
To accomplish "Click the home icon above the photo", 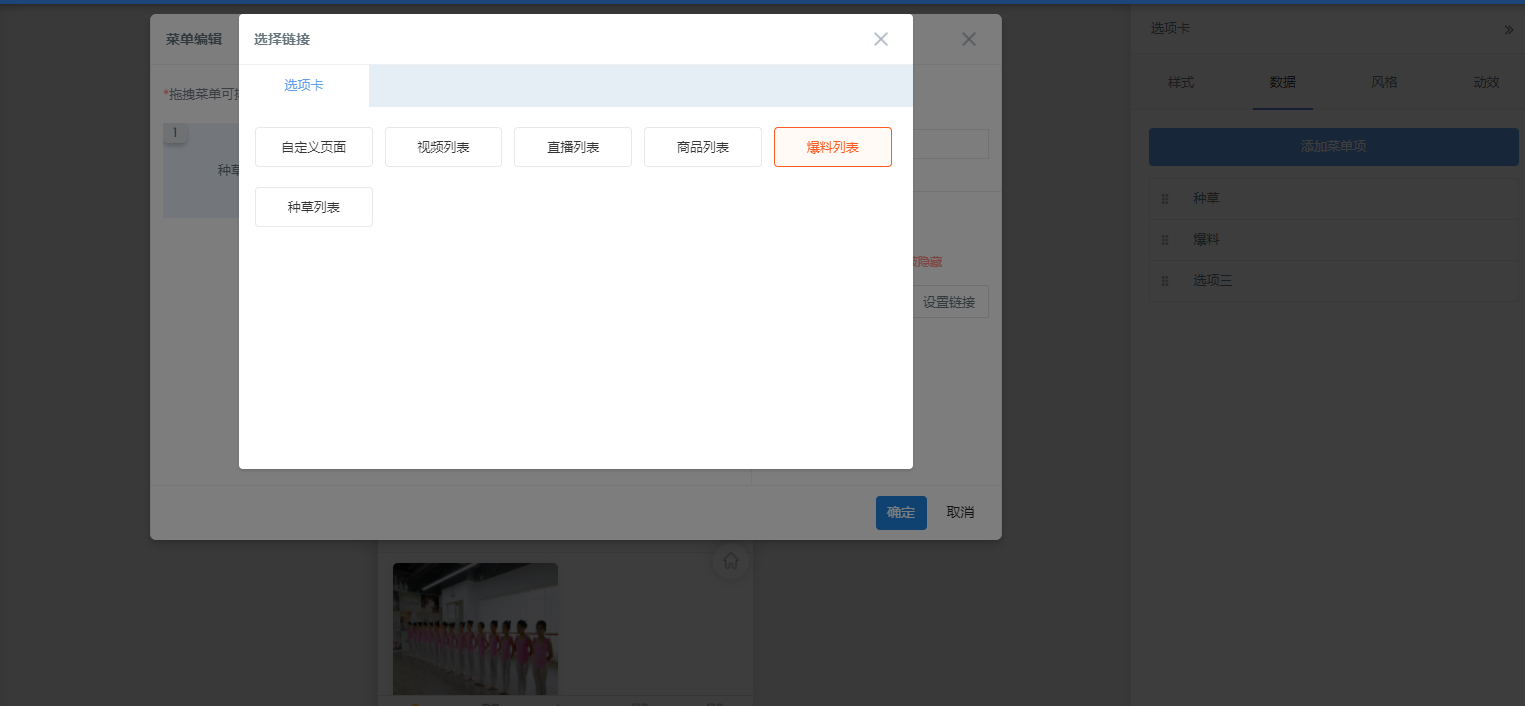I will tap(731, 561).
